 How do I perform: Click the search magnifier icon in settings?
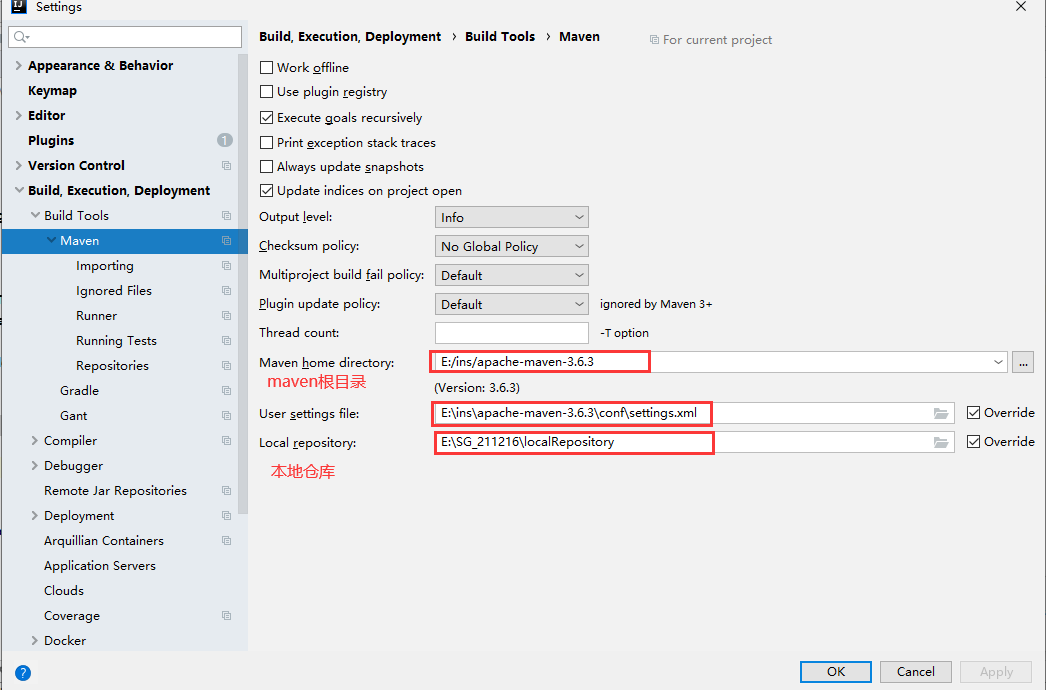tap(21, 37)
